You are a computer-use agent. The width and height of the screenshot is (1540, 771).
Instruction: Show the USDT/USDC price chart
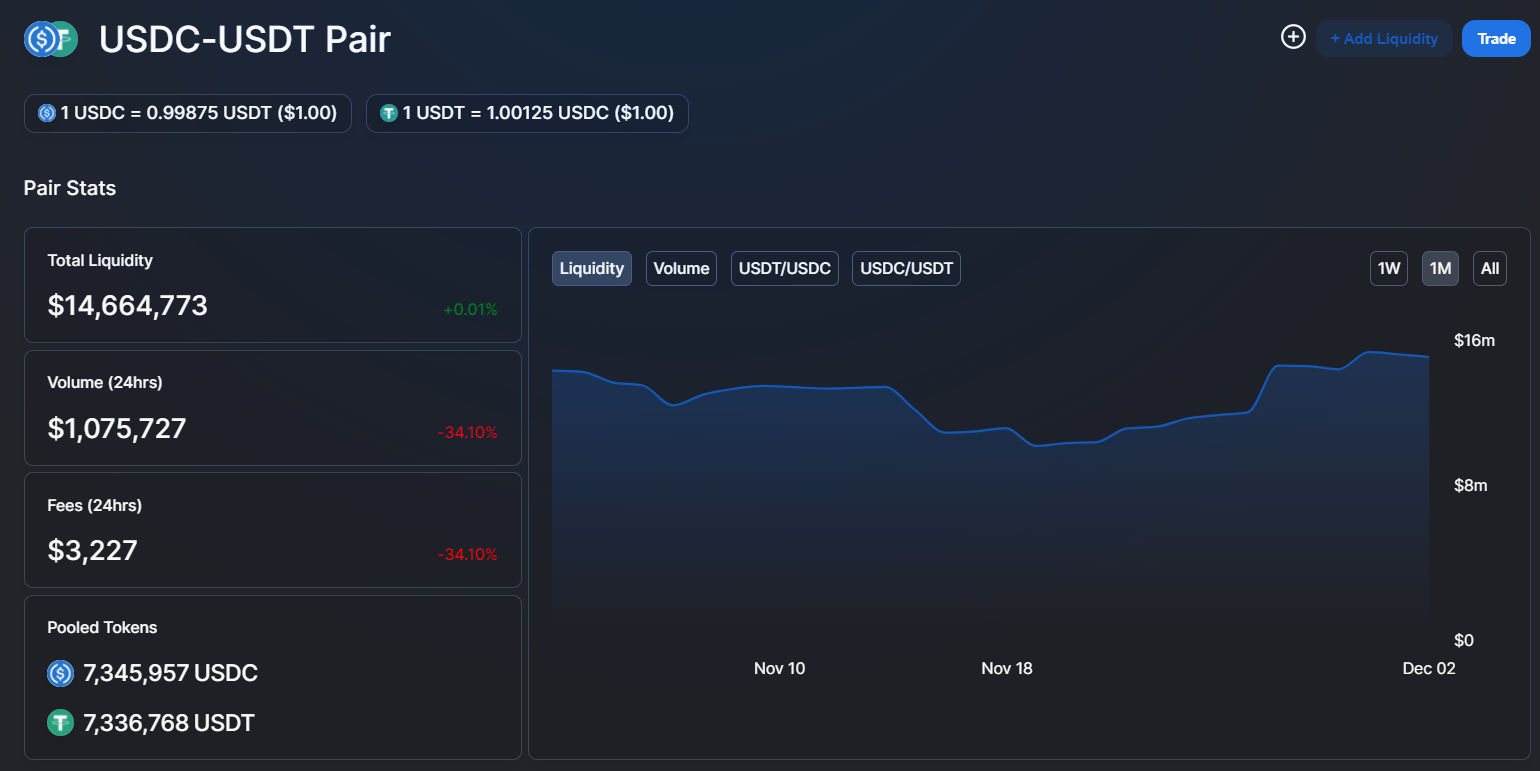785,268
